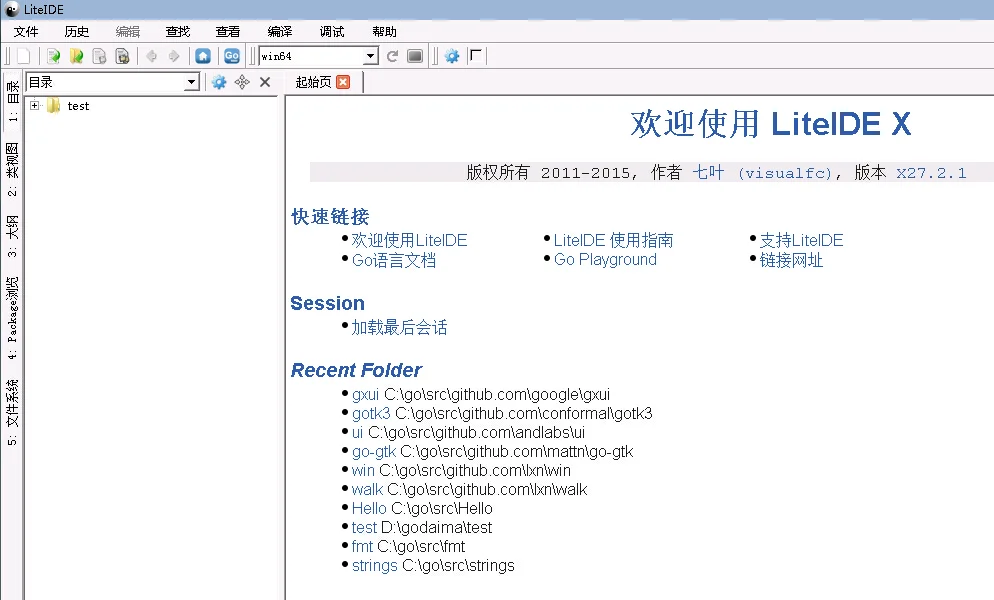Screen dimensions: 994x600
Task: Open recent folder gotk3
Action: coord(371,414)
